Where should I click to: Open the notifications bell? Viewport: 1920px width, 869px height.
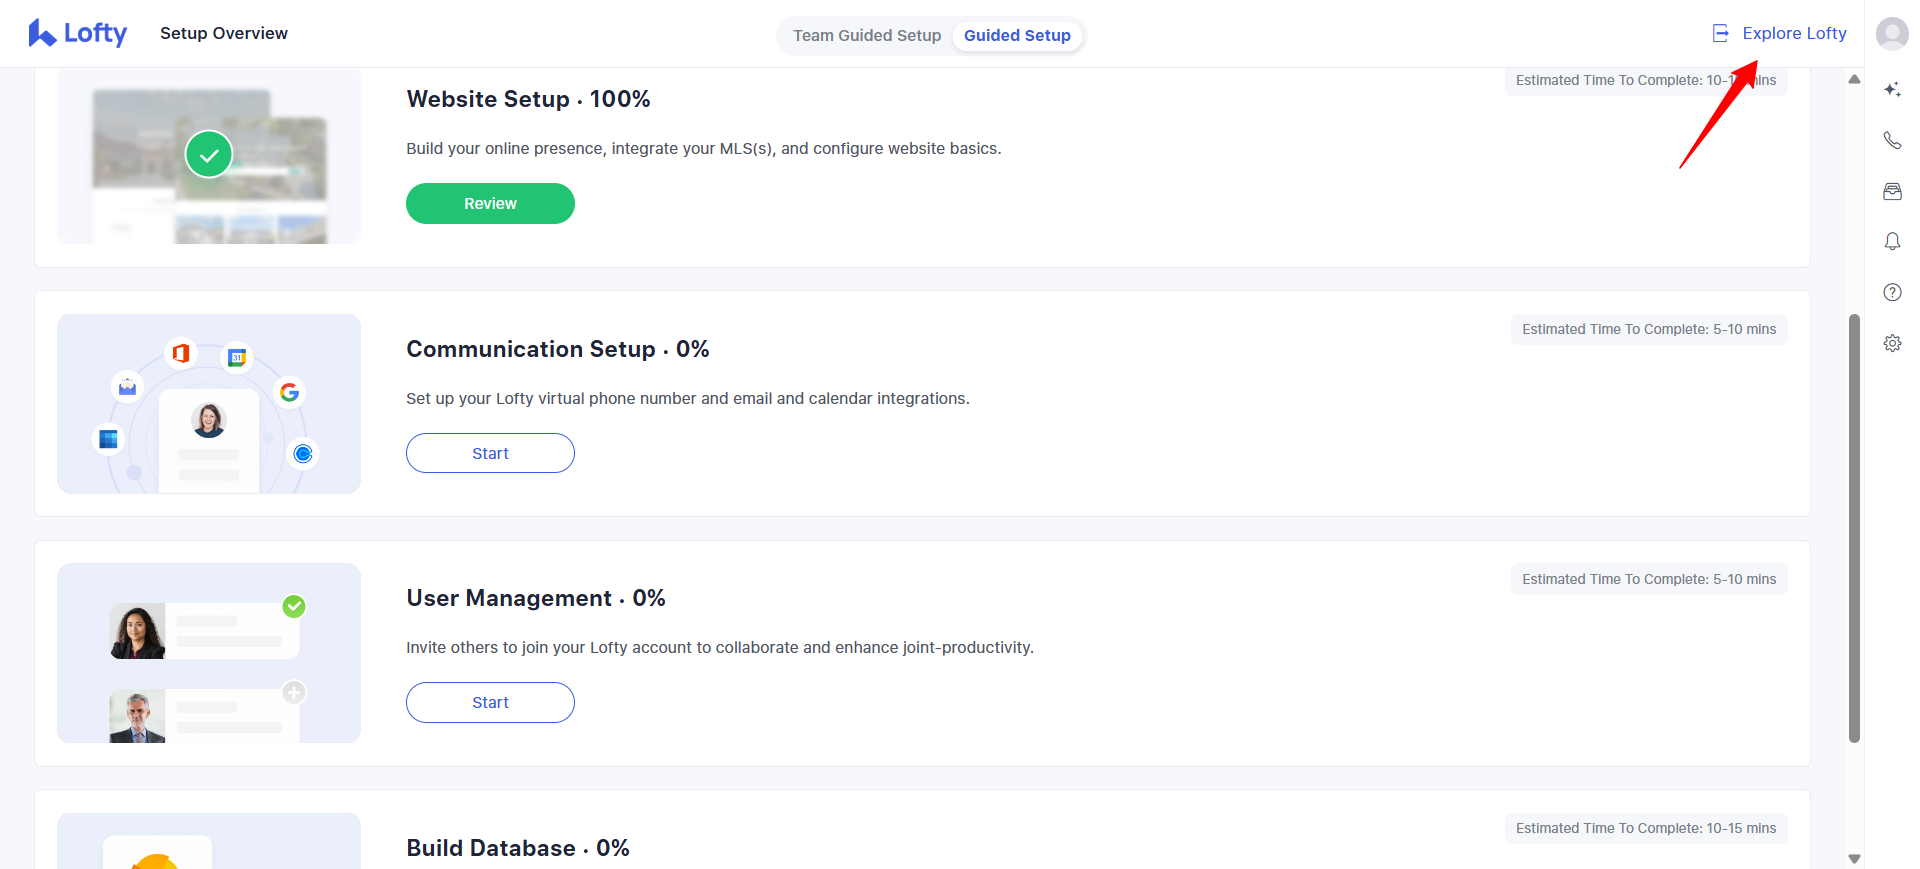[1892, 242]
